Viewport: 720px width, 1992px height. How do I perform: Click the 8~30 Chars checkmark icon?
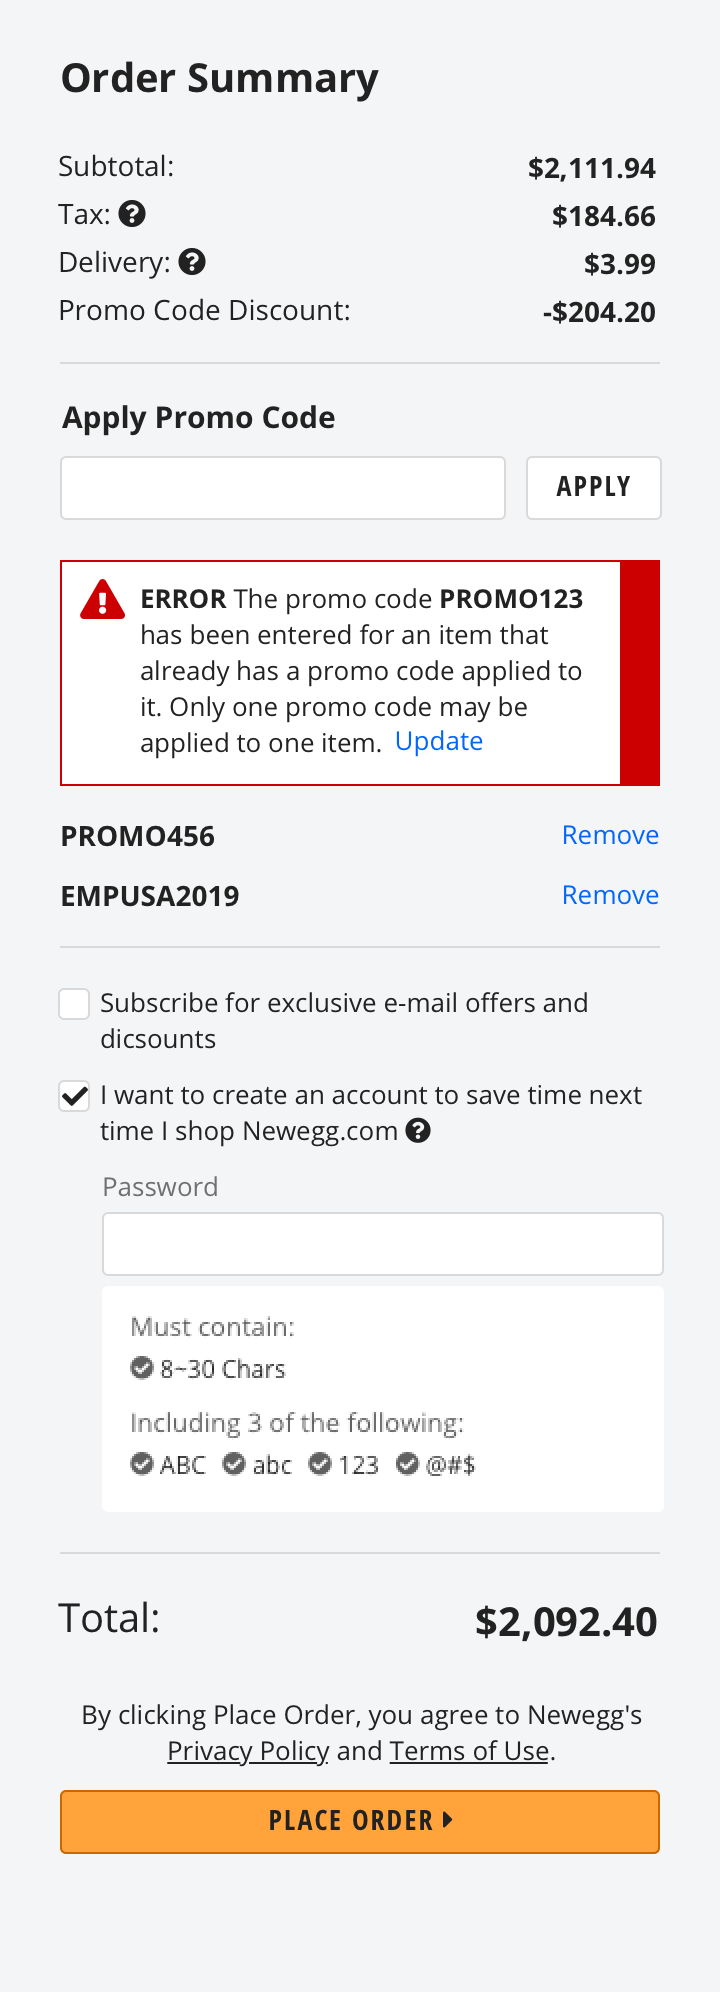pyautogui.click(x=142, y=1368)
